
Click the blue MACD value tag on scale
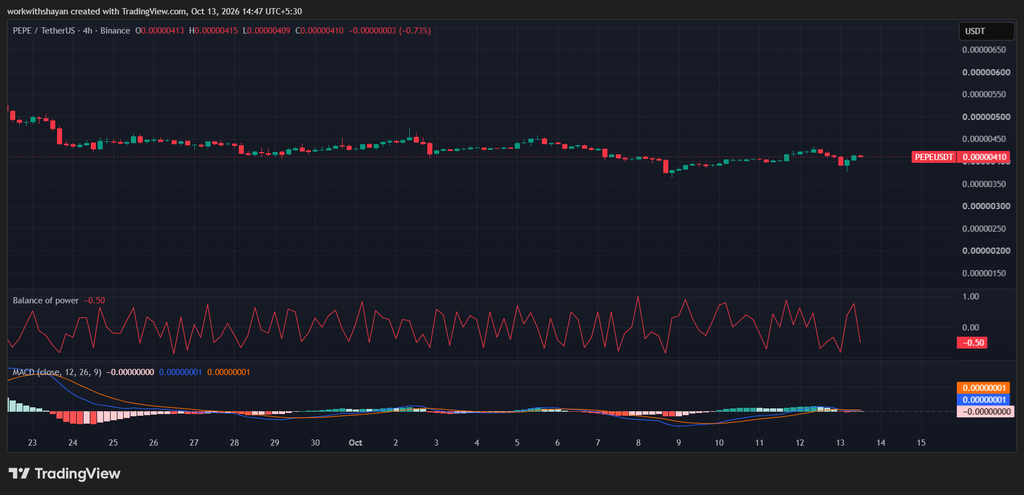coord(985,400)
